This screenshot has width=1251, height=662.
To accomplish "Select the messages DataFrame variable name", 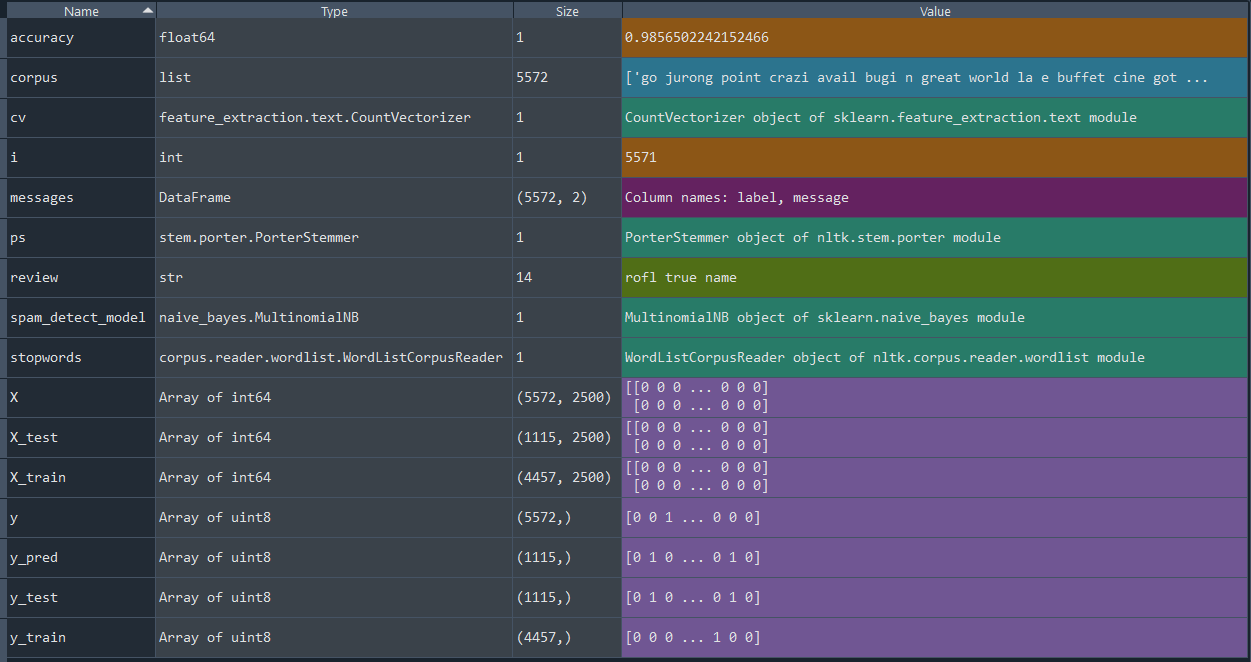I will [x=42, y=198].
